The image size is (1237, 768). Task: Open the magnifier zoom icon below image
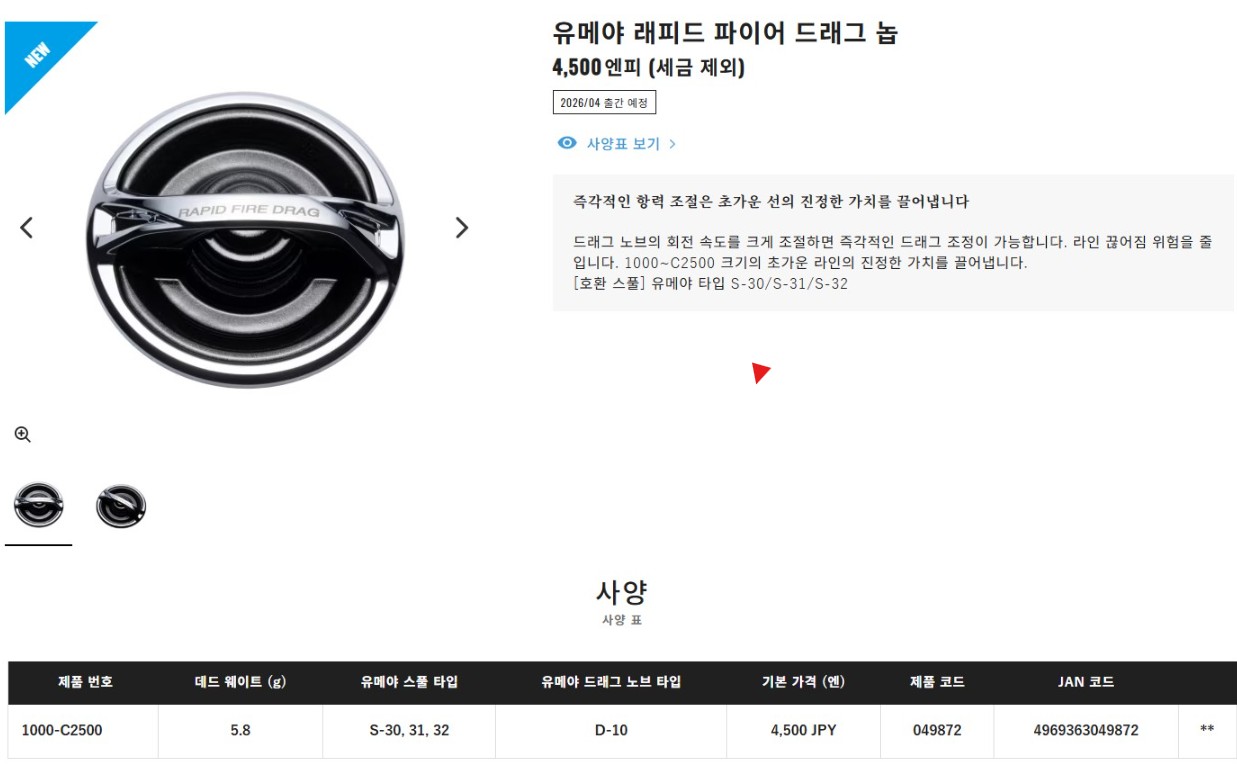[23, 435]
